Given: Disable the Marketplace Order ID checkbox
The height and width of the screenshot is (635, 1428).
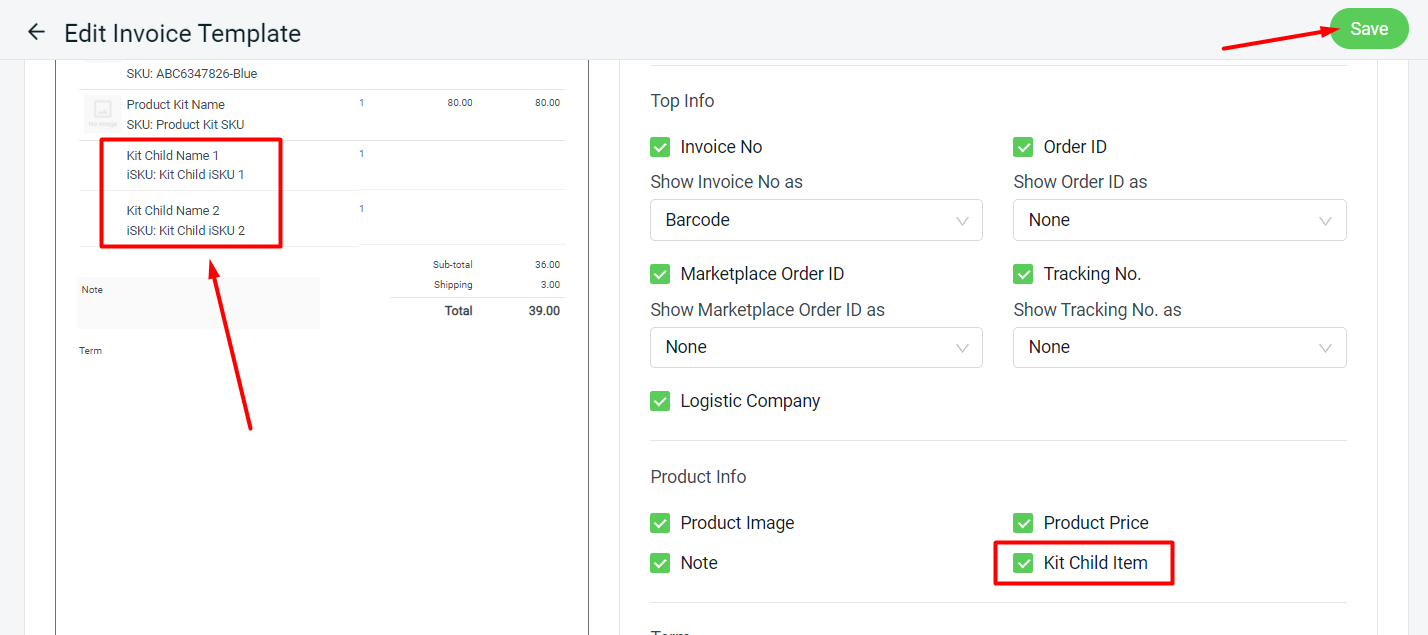Looking at the screenshot, I should coord(660,274).
